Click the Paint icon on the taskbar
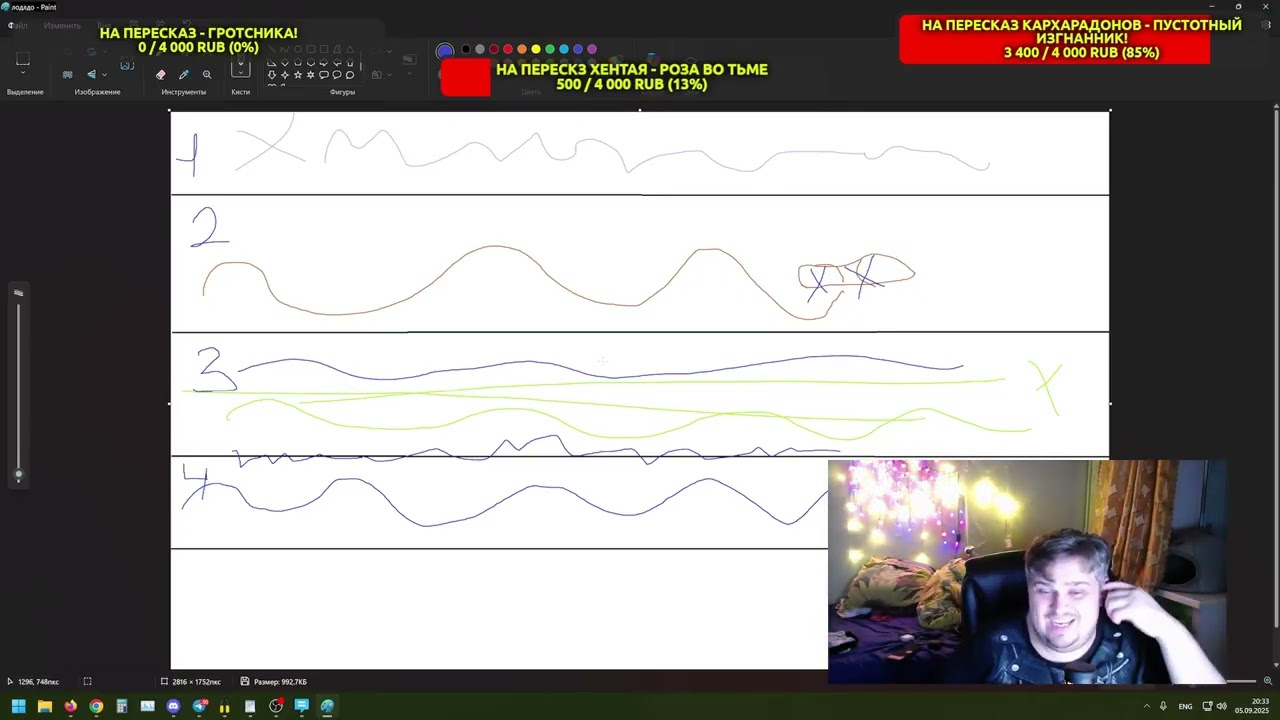Screen dimensions: 1280x720 tap(327, 706)
